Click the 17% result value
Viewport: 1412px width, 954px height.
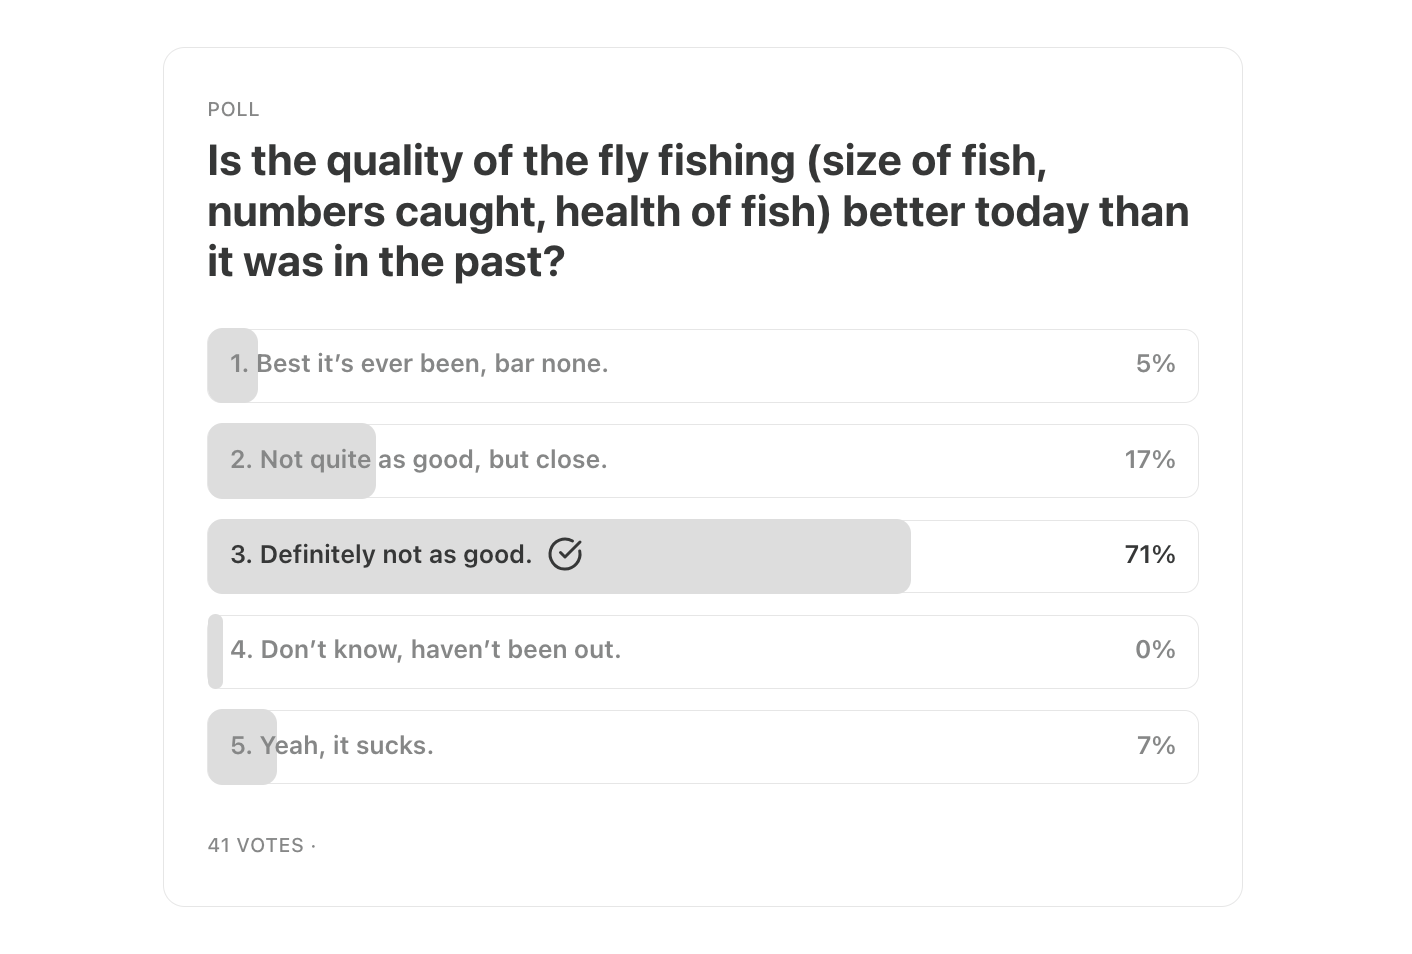[x=1149, y=460]
